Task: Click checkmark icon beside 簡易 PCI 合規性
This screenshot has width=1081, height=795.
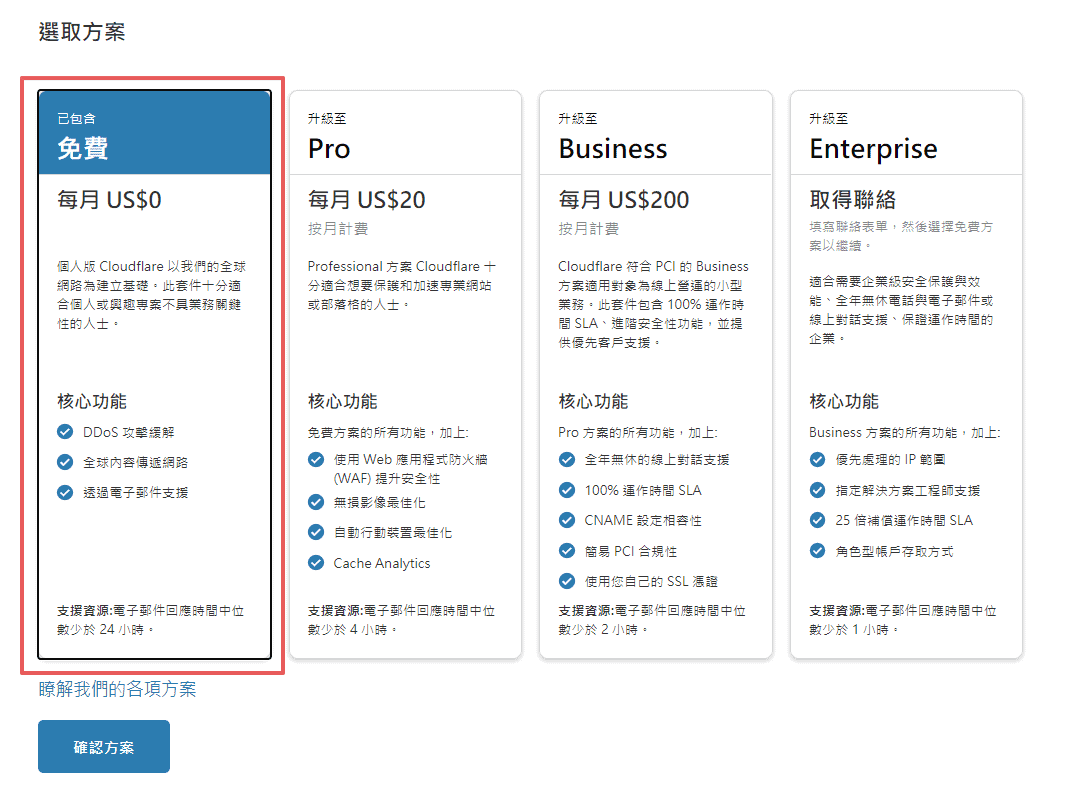Action: (x=567, y=550)
